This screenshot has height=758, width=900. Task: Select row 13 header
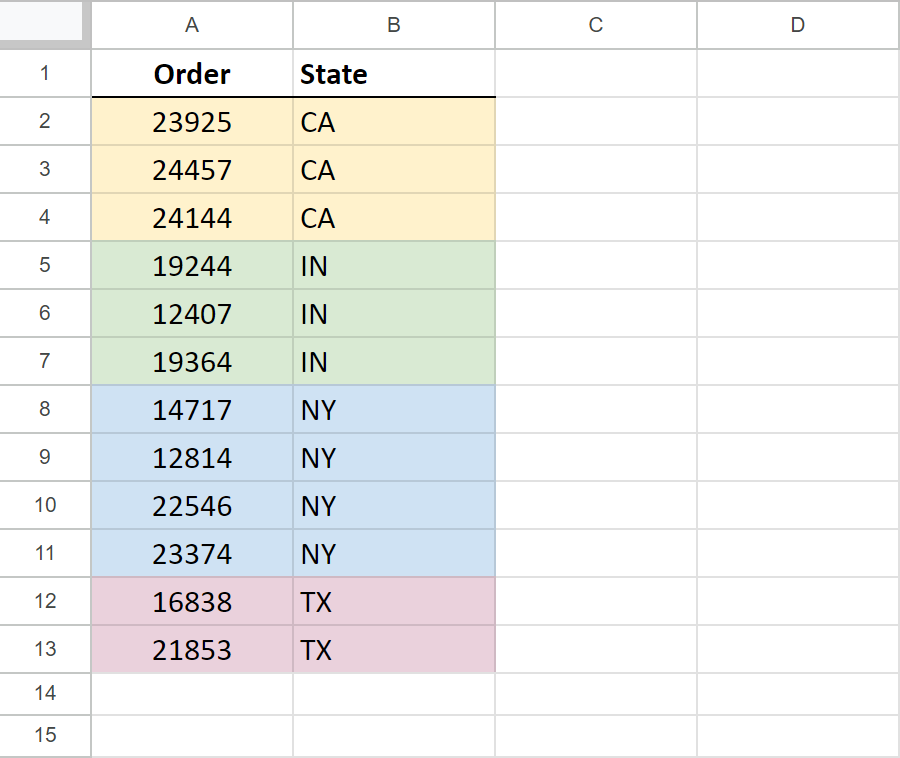(45, 649)
